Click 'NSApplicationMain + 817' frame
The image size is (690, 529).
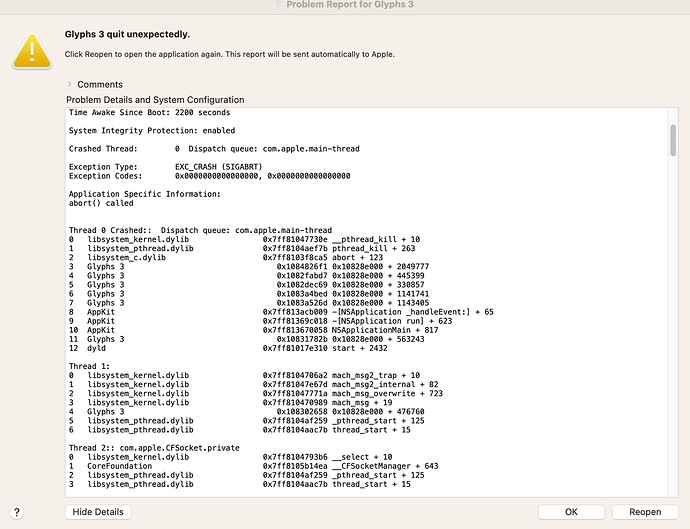tap(253, 330)
